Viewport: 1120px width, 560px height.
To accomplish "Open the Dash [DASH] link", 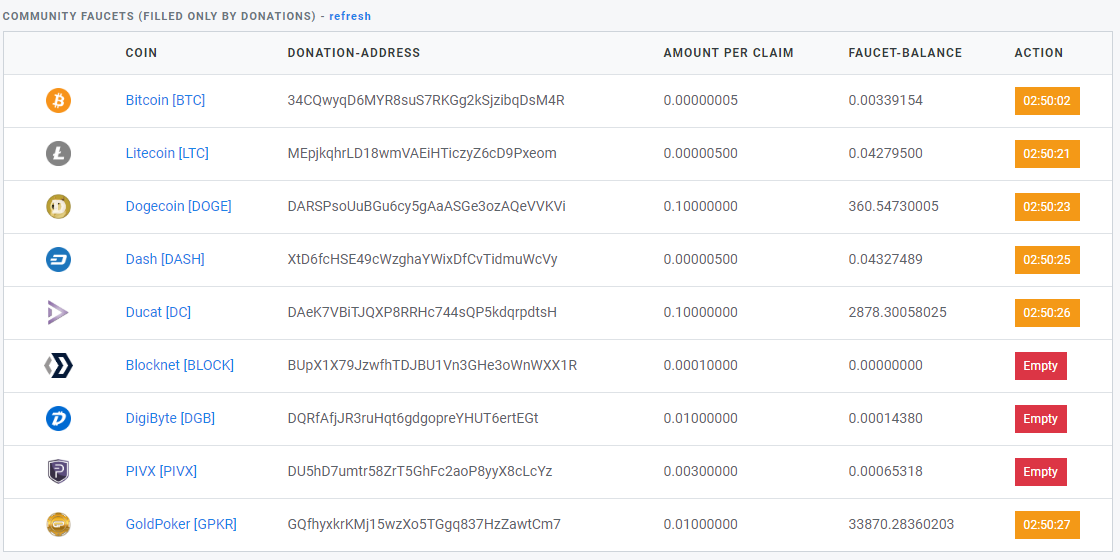I will point(165,259).
